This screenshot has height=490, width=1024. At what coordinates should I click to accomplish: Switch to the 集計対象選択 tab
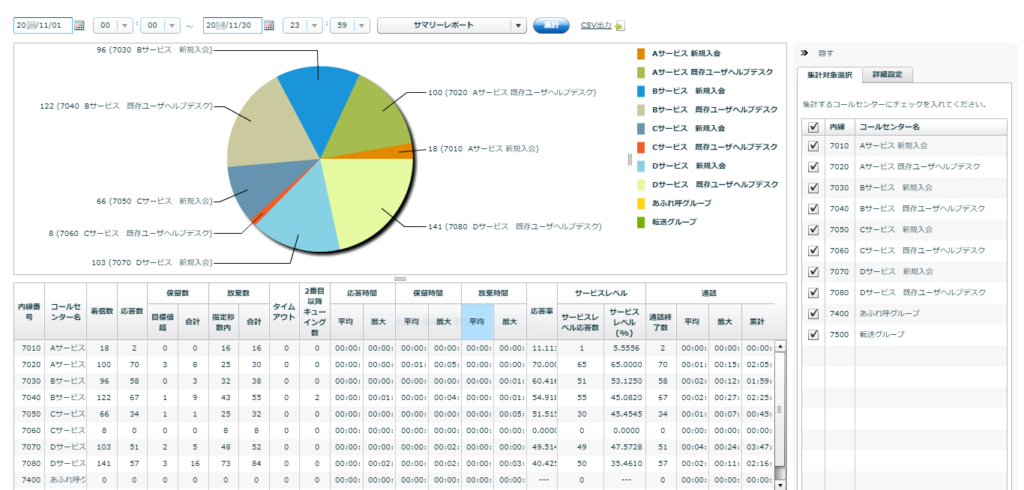pyautogui.click(x=829, y=74)
